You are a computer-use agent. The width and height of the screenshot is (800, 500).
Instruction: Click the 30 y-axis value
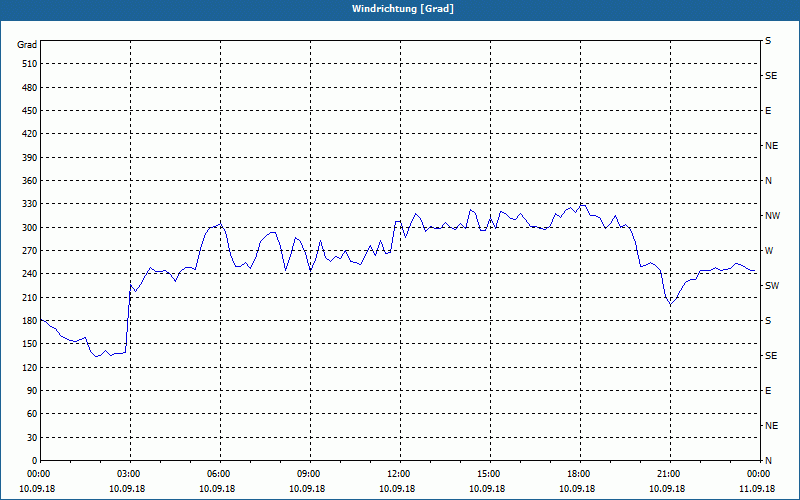(32, 437)
